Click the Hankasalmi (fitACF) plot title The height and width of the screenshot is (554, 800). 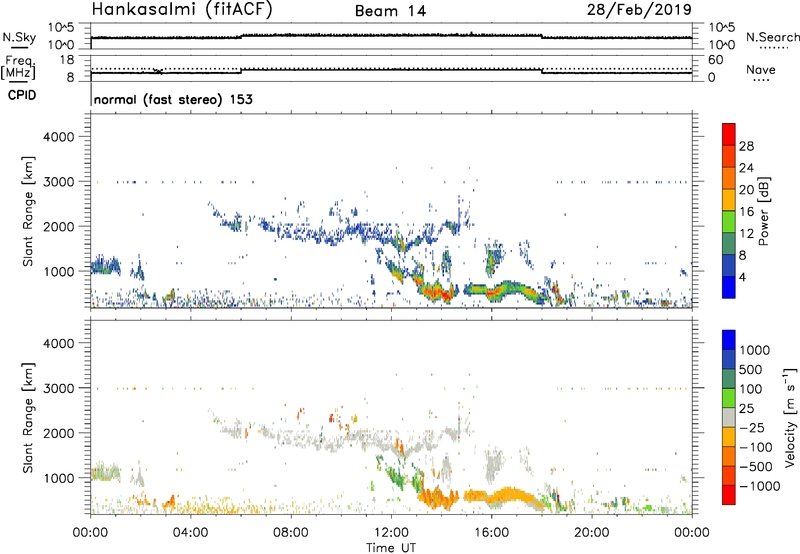tap(182, 9)
